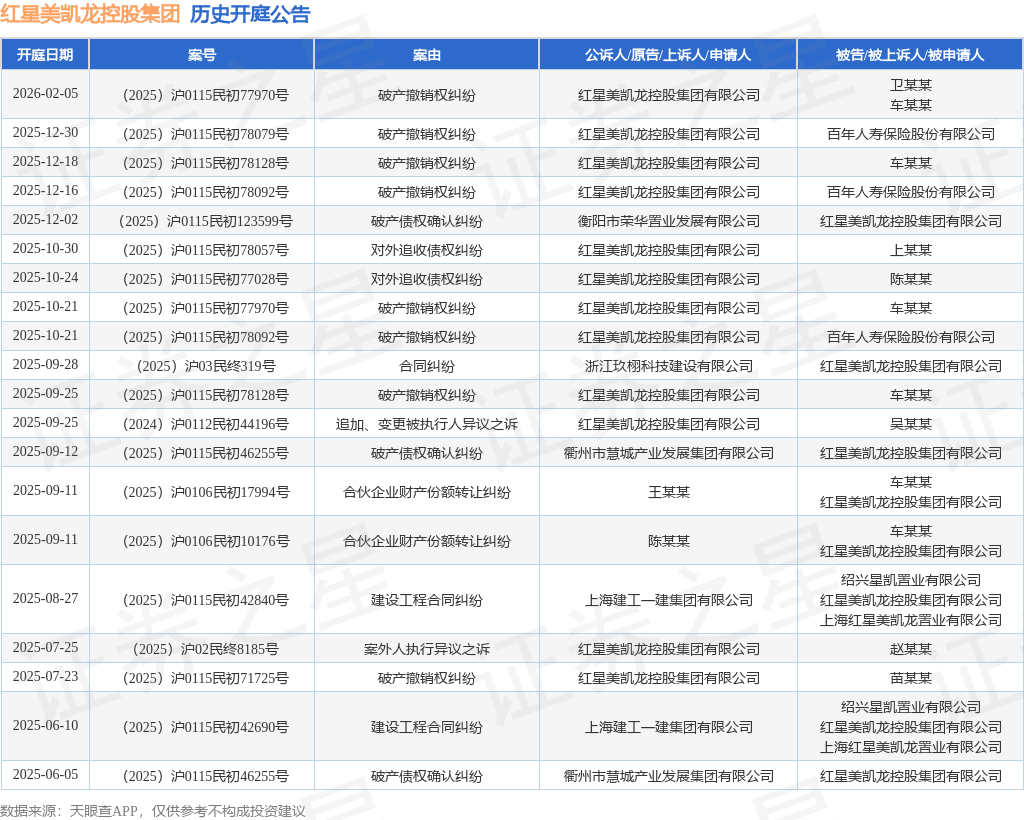
Task: Click case number 沪03民终319号
Action: point(206,366)
